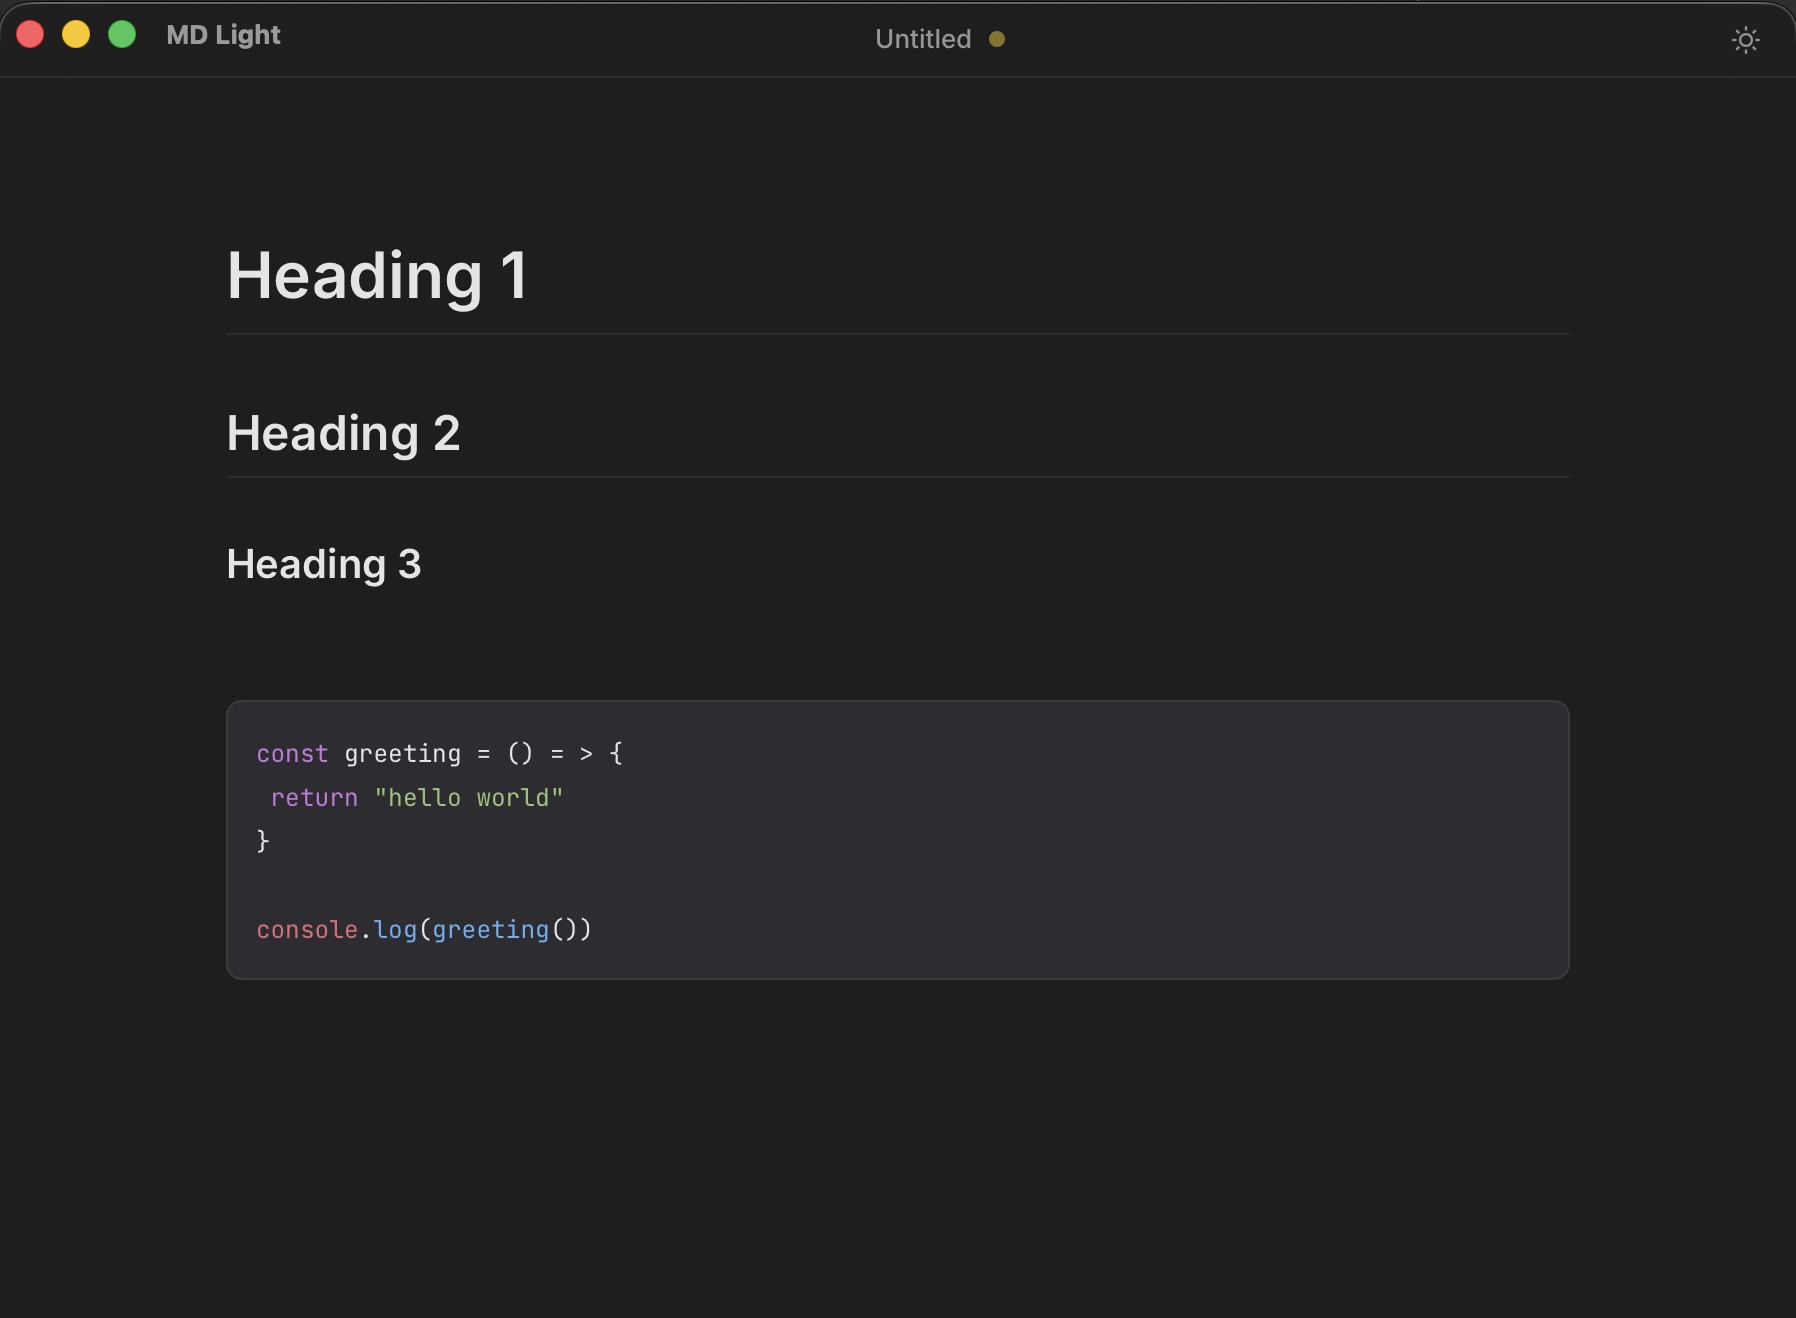Maximize the window with the green button
Image resolution: width=1796 pixels, height=1318 pixels.
click(x=122, y=35)
